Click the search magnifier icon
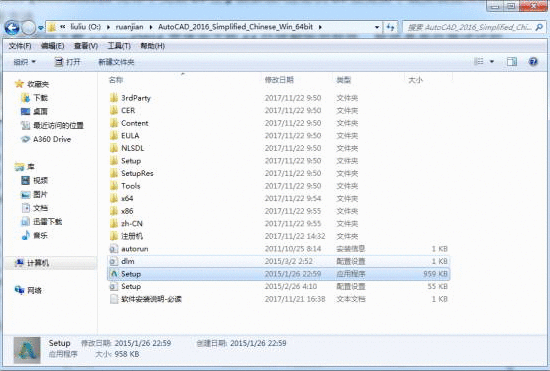550x371 pixels. (x=539, y=27)
